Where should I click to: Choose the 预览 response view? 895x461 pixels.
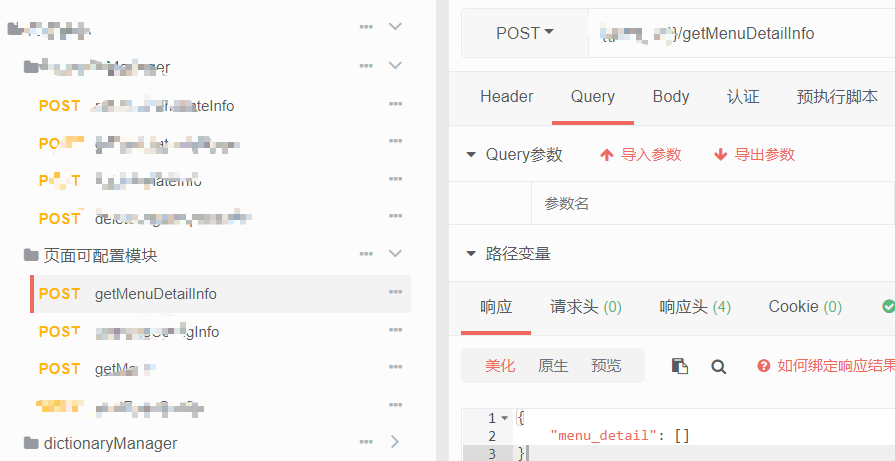click(x=606, y=366)
